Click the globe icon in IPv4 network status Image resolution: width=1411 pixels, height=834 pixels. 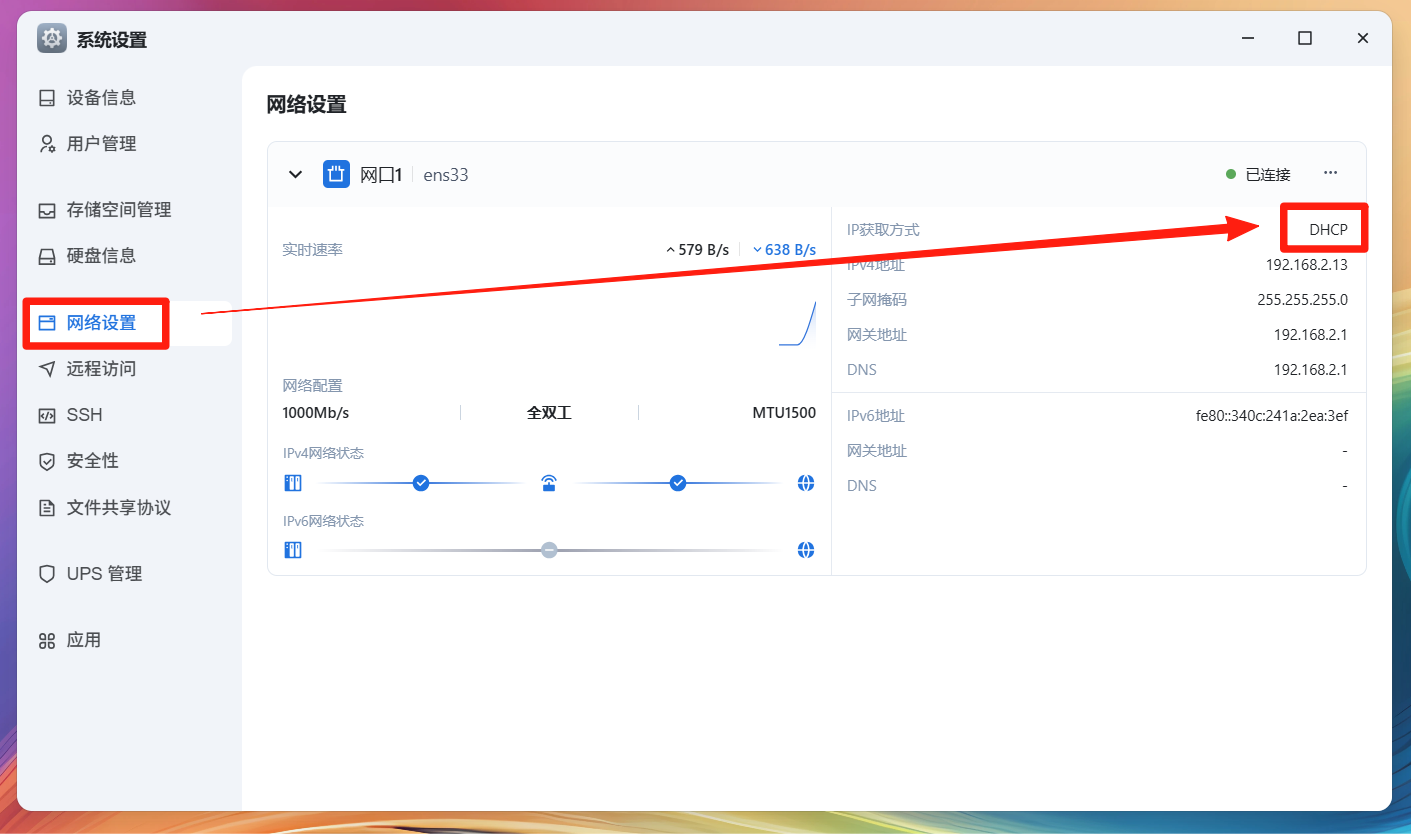(806, 484)
